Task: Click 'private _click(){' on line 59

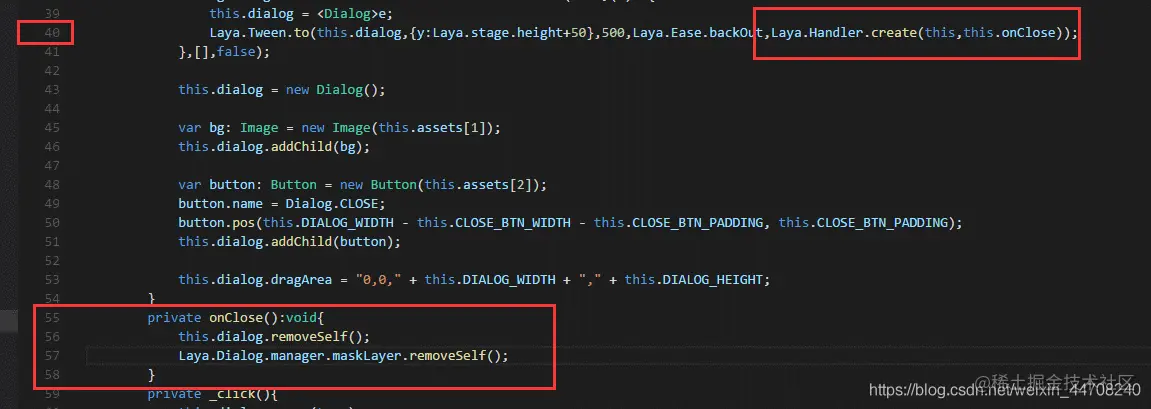Action: click(212, 394)
